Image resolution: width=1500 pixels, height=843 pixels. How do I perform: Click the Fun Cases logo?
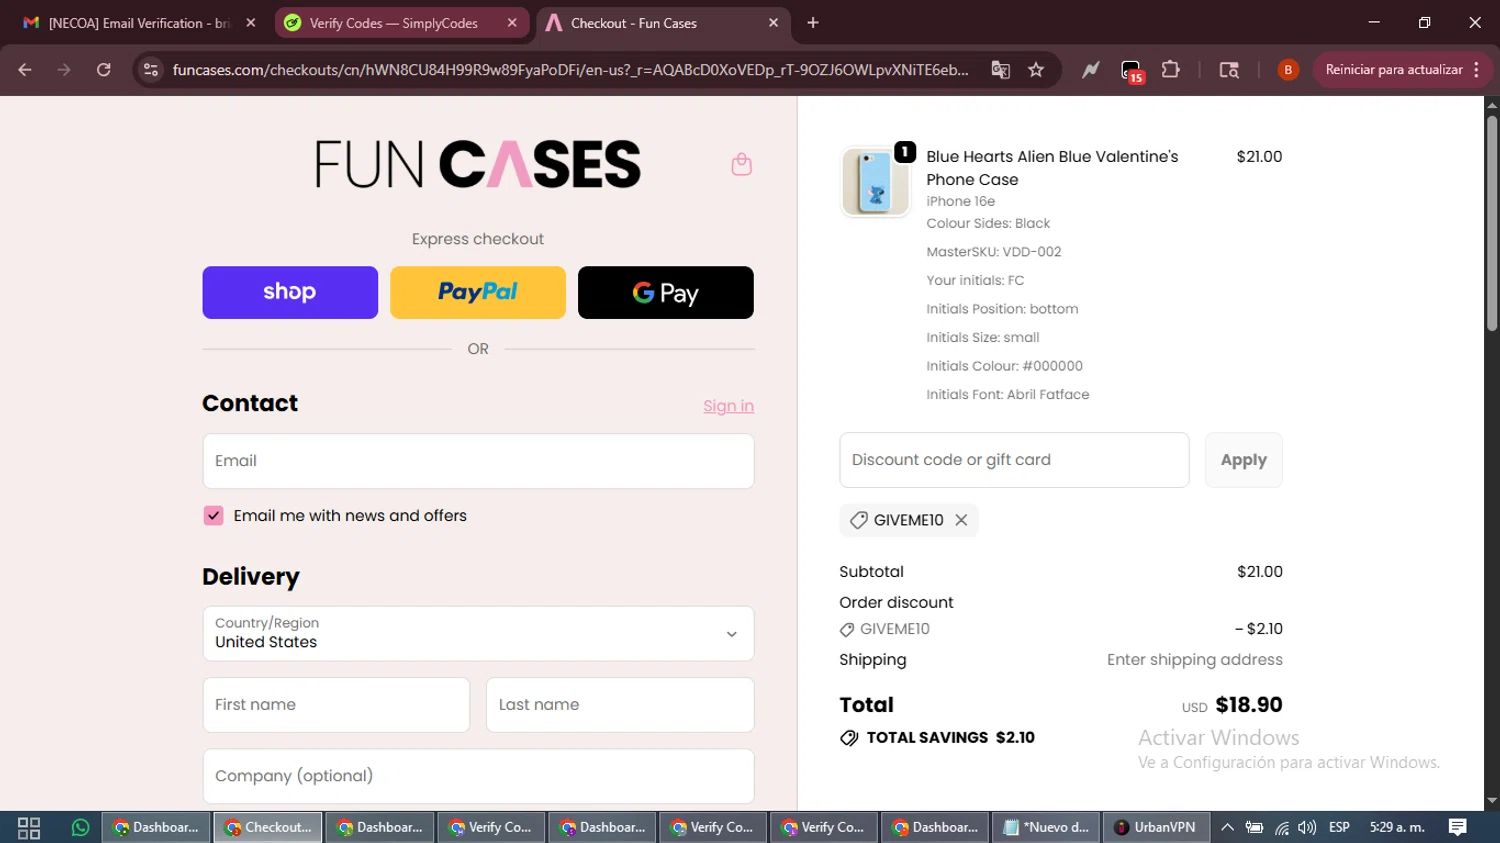[478, 164]
